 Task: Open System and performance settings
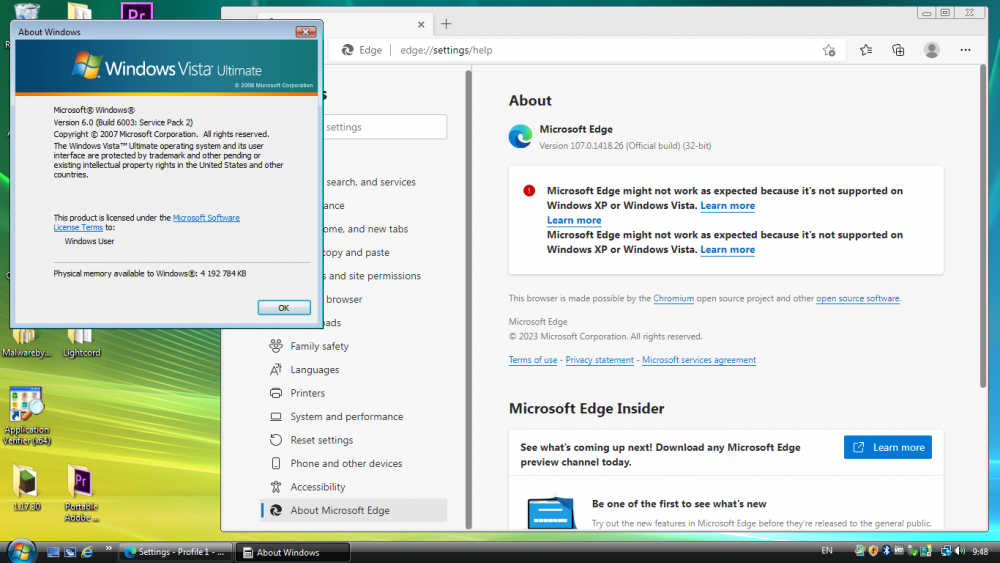(x=346, y=417)
